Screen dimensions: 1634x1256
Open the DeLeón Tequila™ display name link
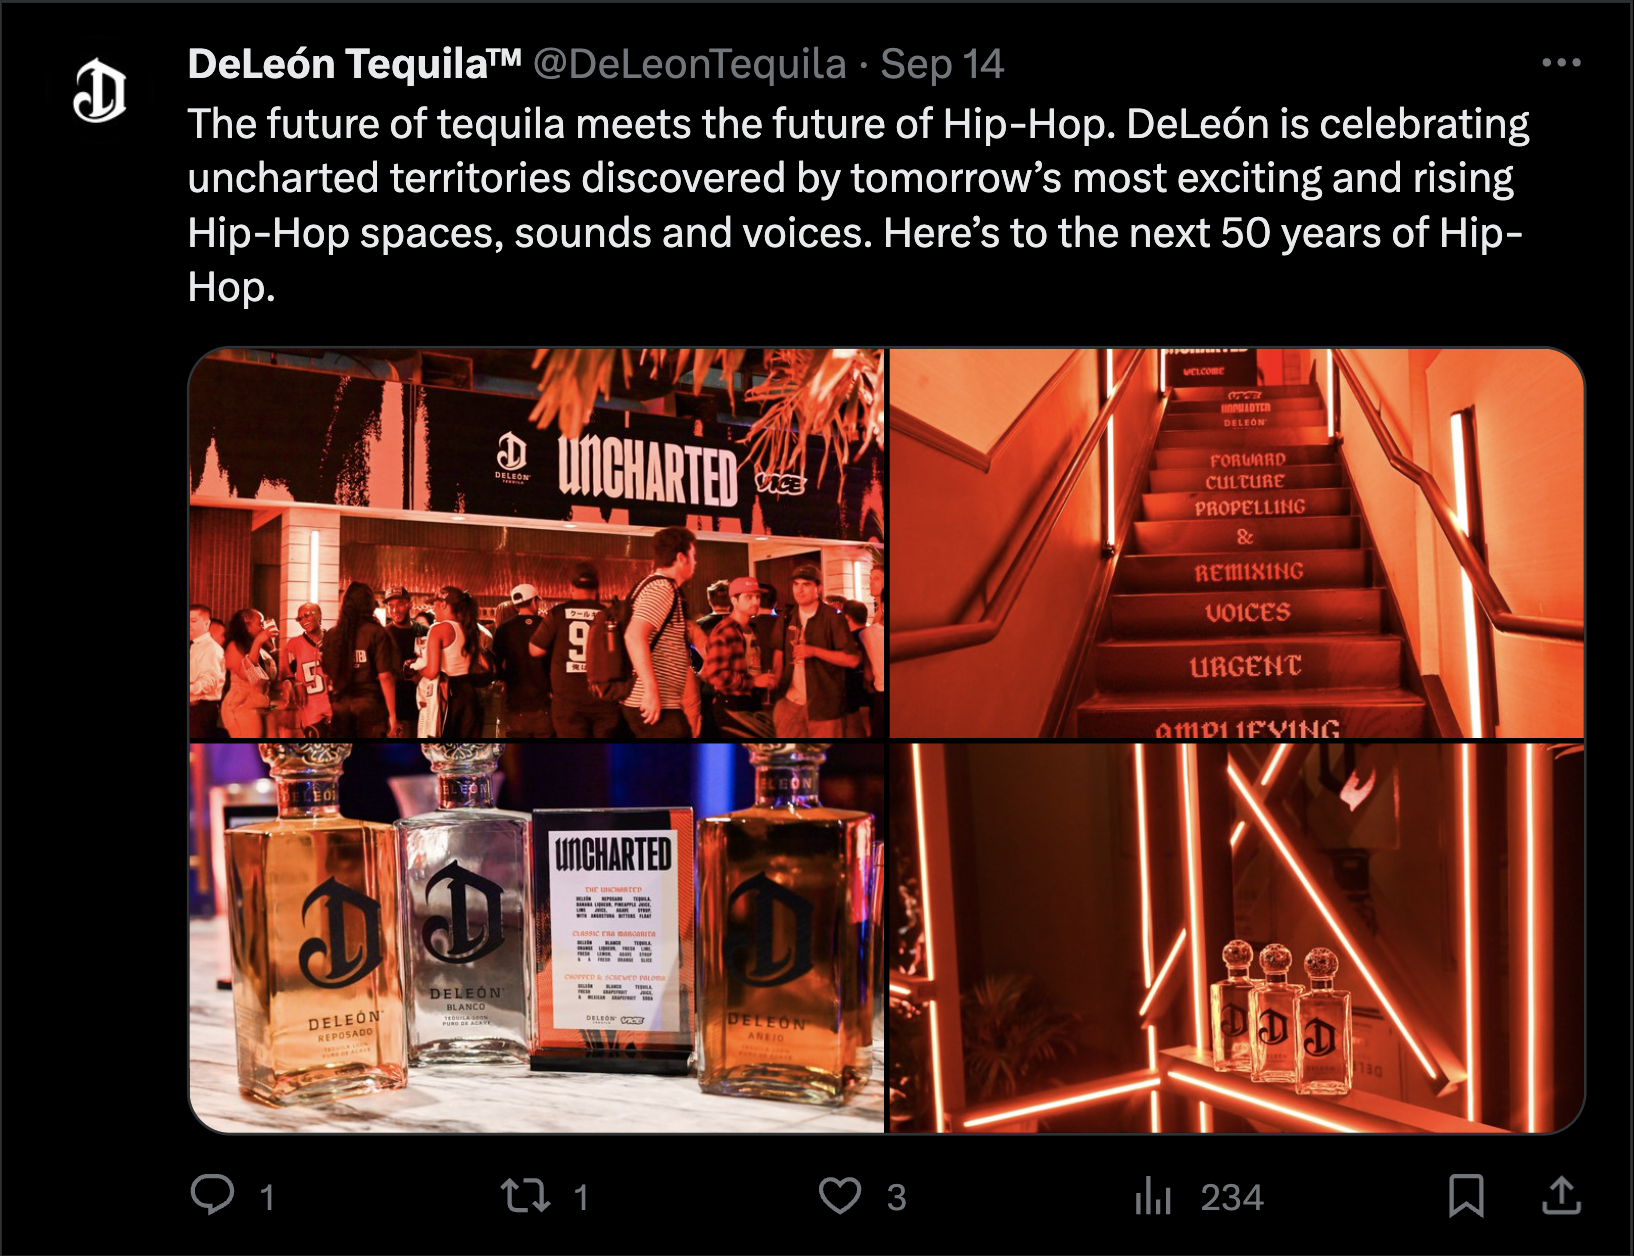click(355, 64)
